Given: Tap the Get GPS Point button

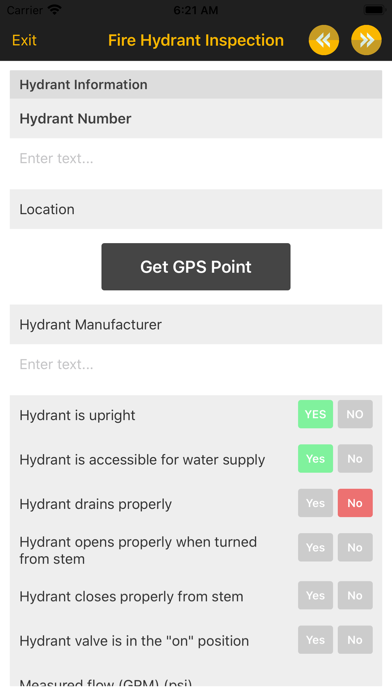Looking at the screenshot, I should pyautogui.click(x=196, y=267).
